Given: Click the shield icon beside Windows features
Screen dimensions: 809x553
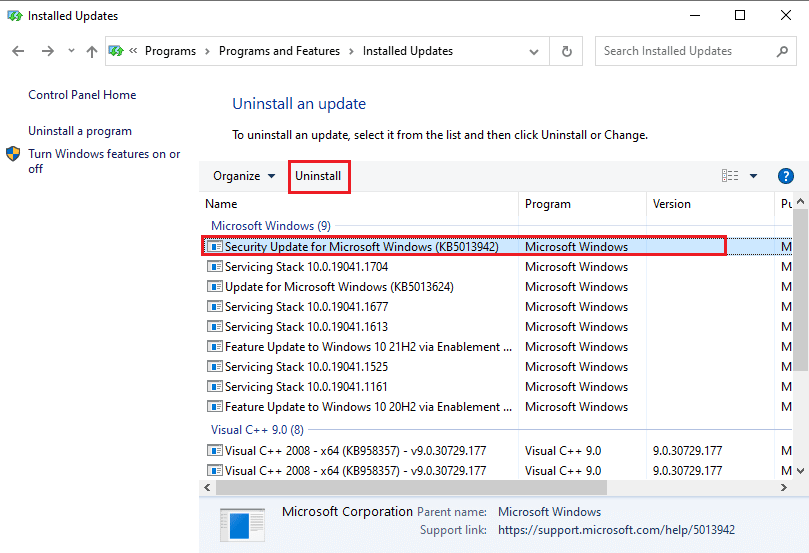Looking at the screenshot, I should coord(13,154).
